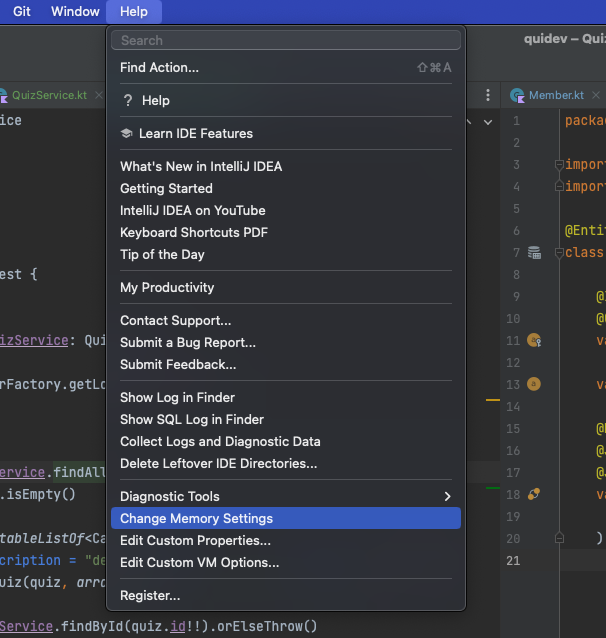Open My Productivity
Image resolution: width=606 pixels, height=638 pixels.
pyautogui.click(x=286, y=287)
